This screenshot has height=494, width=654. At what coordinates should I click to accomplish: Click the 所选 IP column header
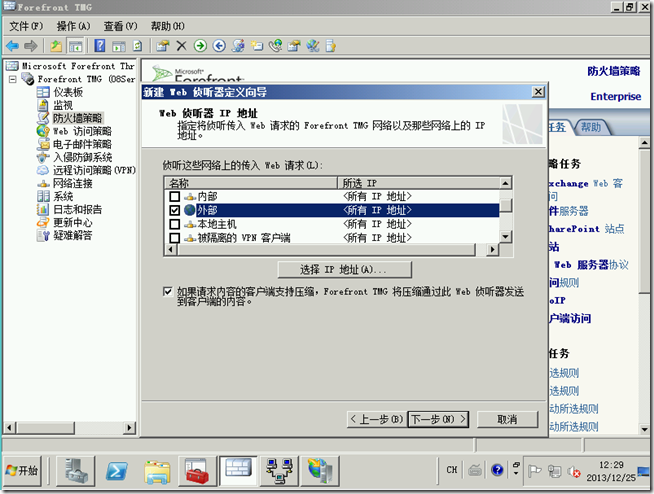pyautogui.click(x=418, y=183)
